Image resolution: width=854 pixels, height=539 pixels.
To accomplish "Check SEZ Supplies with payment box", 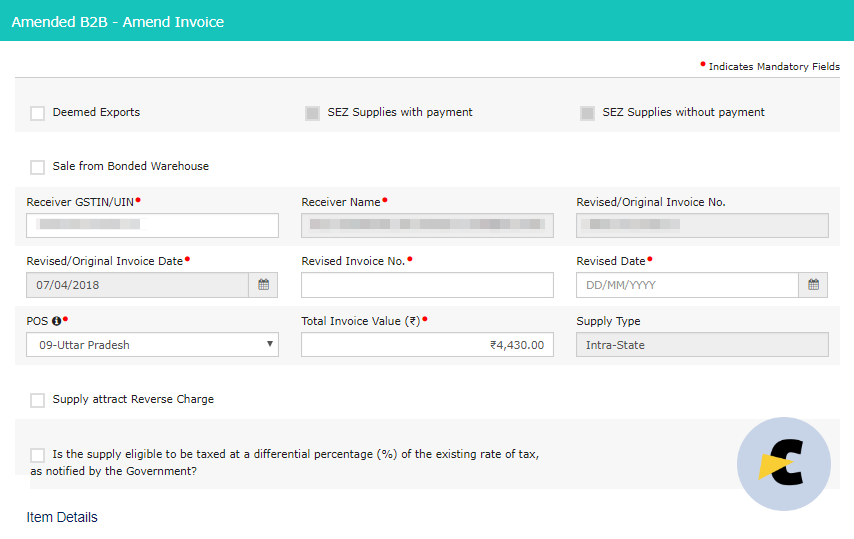I will [313, 113].
